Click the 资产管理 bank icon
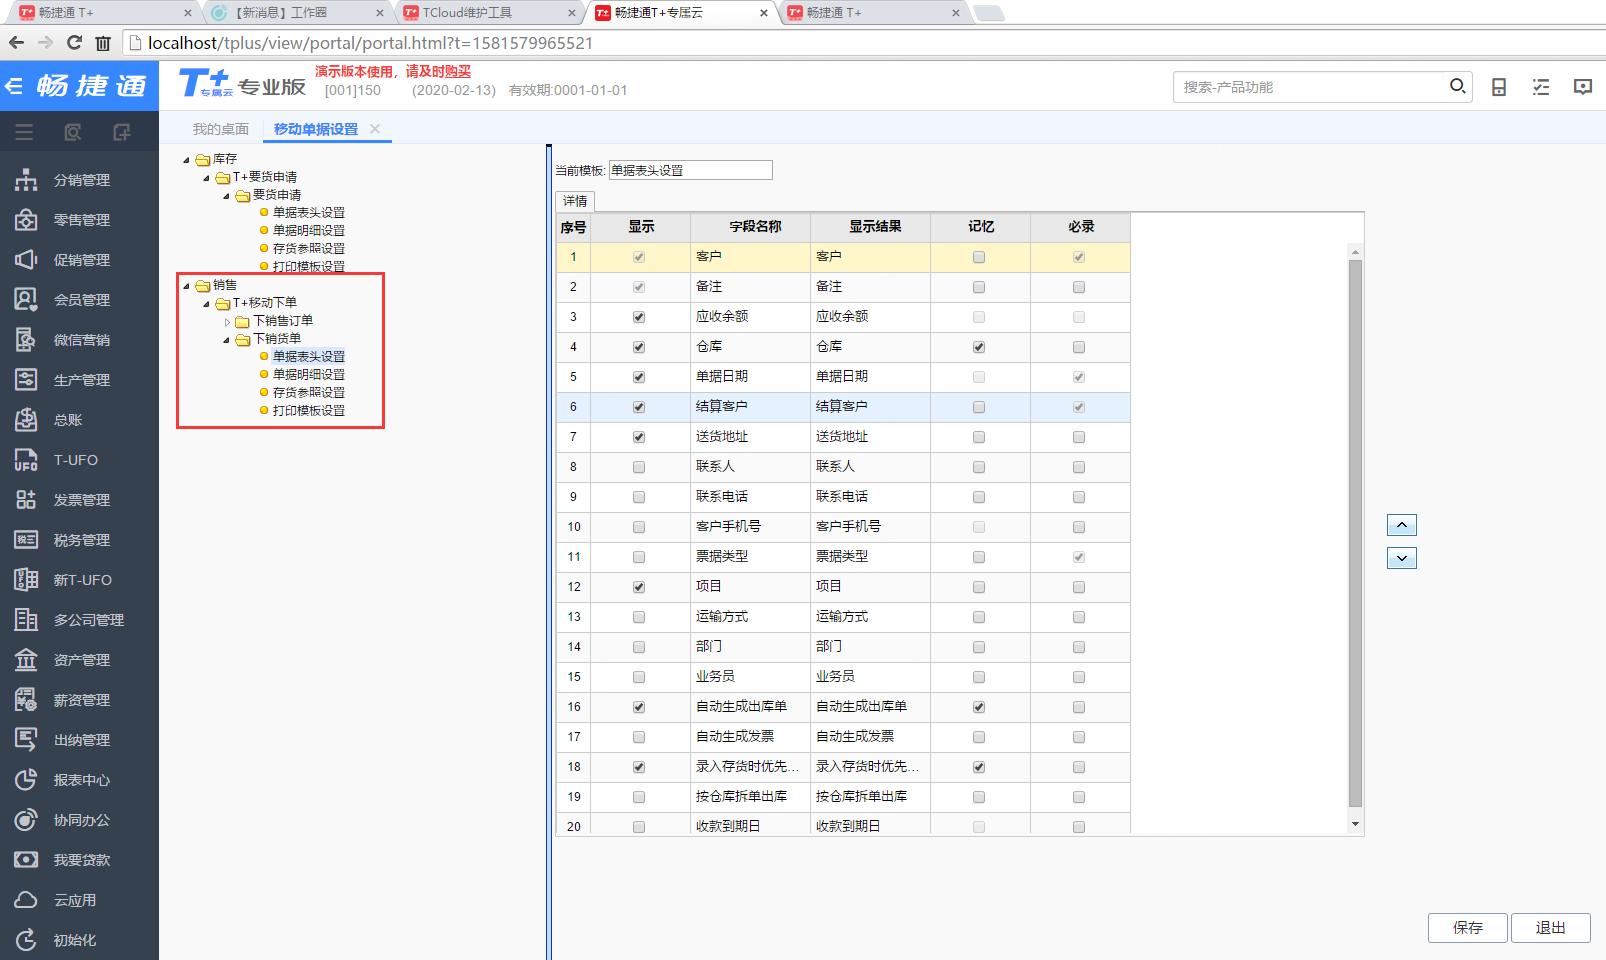The image size is (1606, 960). [26, 660]
